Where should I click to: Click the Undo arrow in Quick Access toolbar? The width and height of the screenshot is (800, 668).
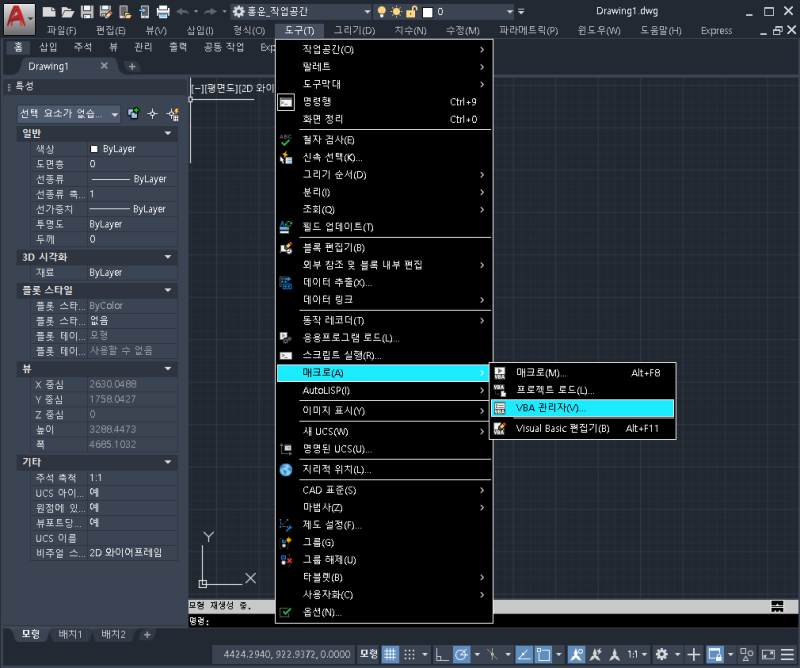[184, 11]
